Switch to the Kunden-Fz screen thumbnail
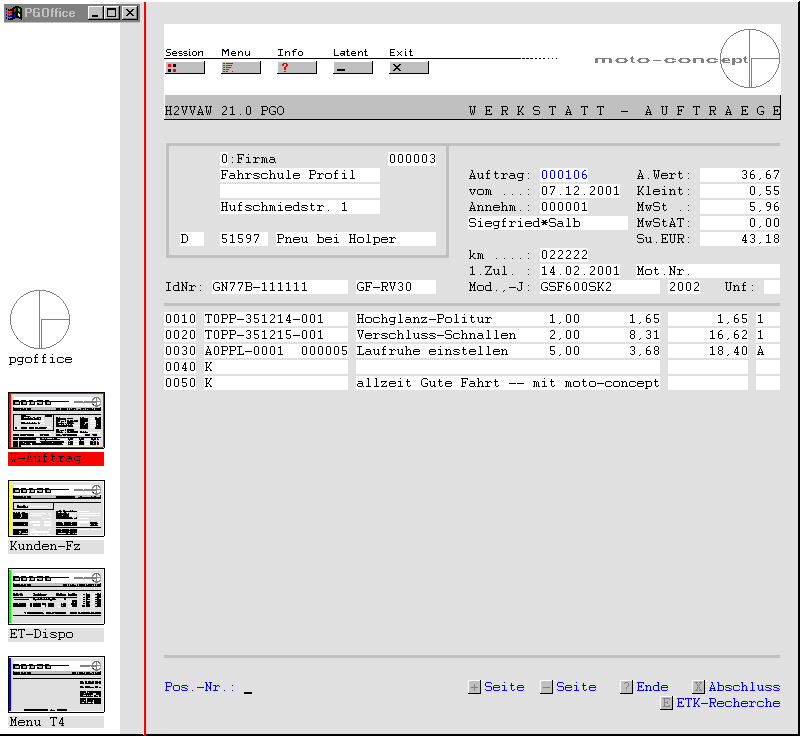Screen dimensions: 800x736 tap(56, 509)
